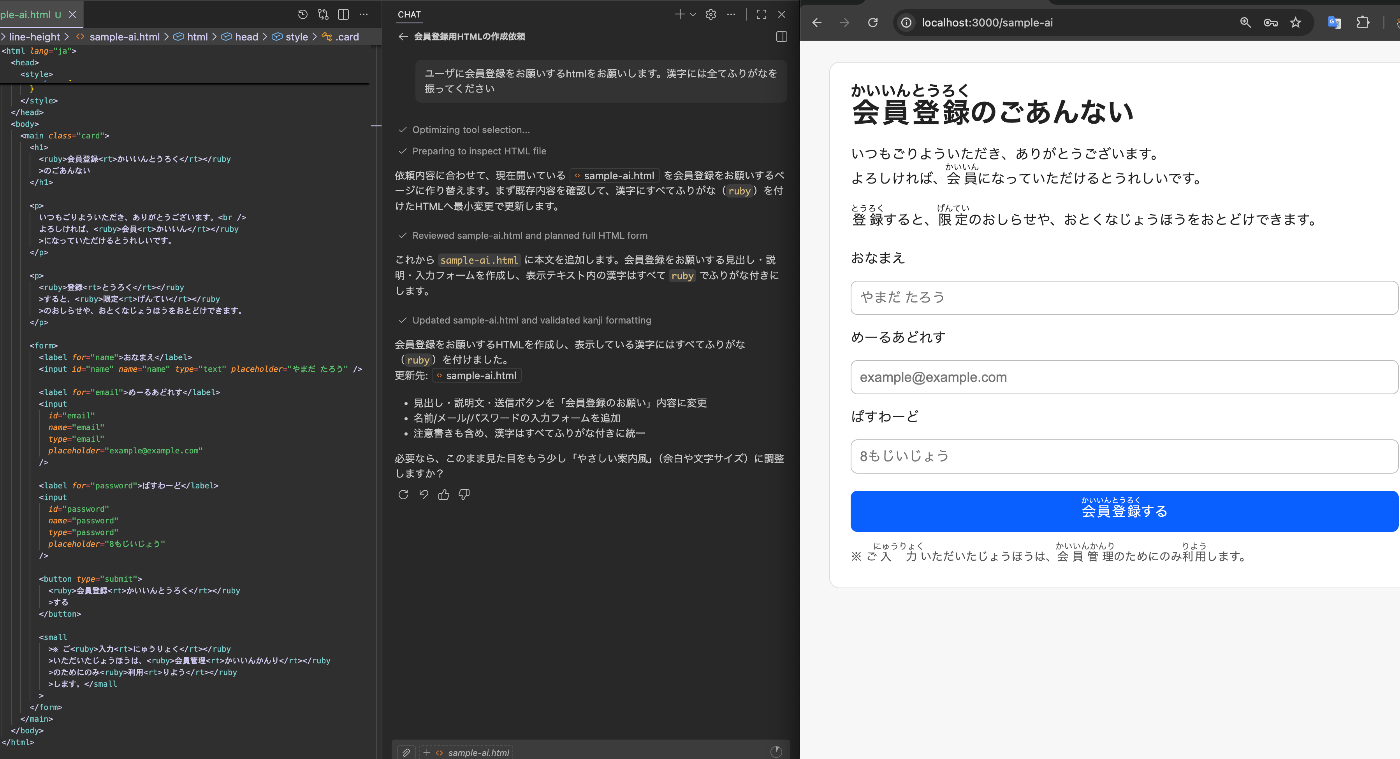1400x759 pixels.
Task: Attach context with the paperclip icon
Action: point(406,752)
